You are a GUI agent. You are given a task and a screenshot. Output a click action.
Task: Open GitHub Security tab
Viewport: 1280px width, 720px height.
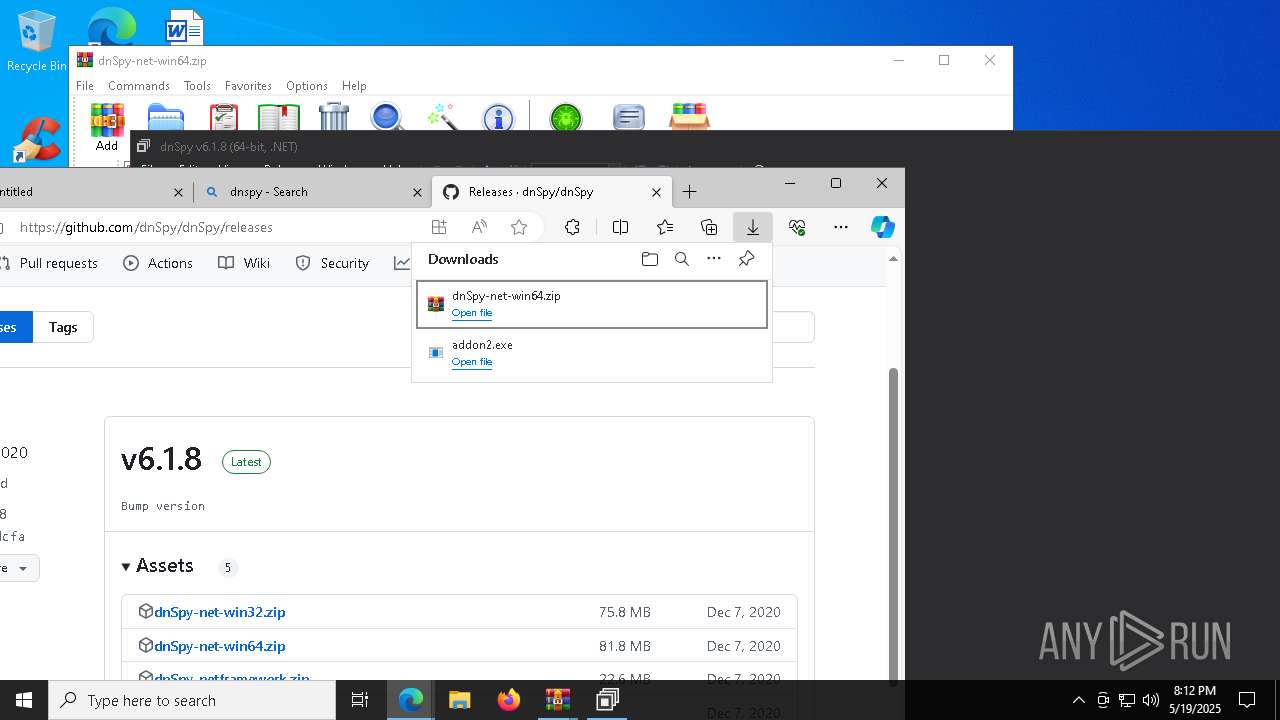(x=333, y=263)
